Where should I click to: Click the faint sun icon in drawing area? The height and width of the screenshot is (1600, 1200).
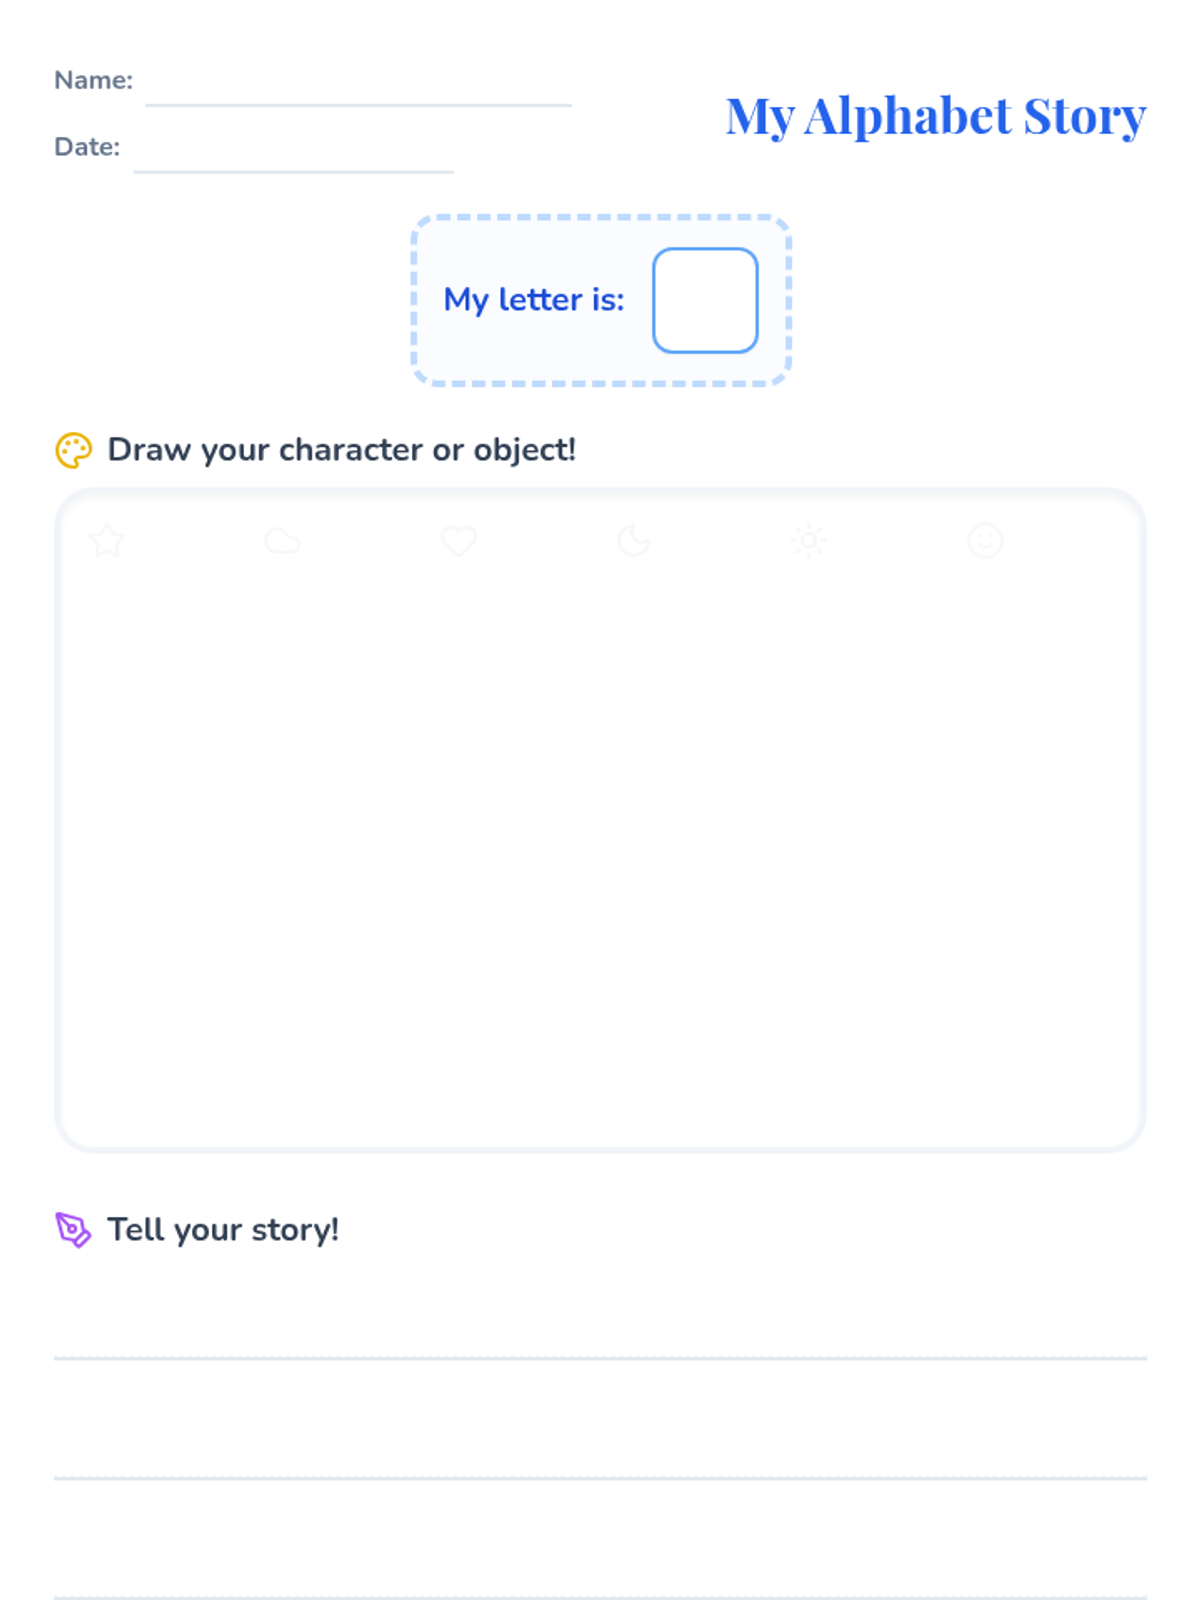point(809,541)
